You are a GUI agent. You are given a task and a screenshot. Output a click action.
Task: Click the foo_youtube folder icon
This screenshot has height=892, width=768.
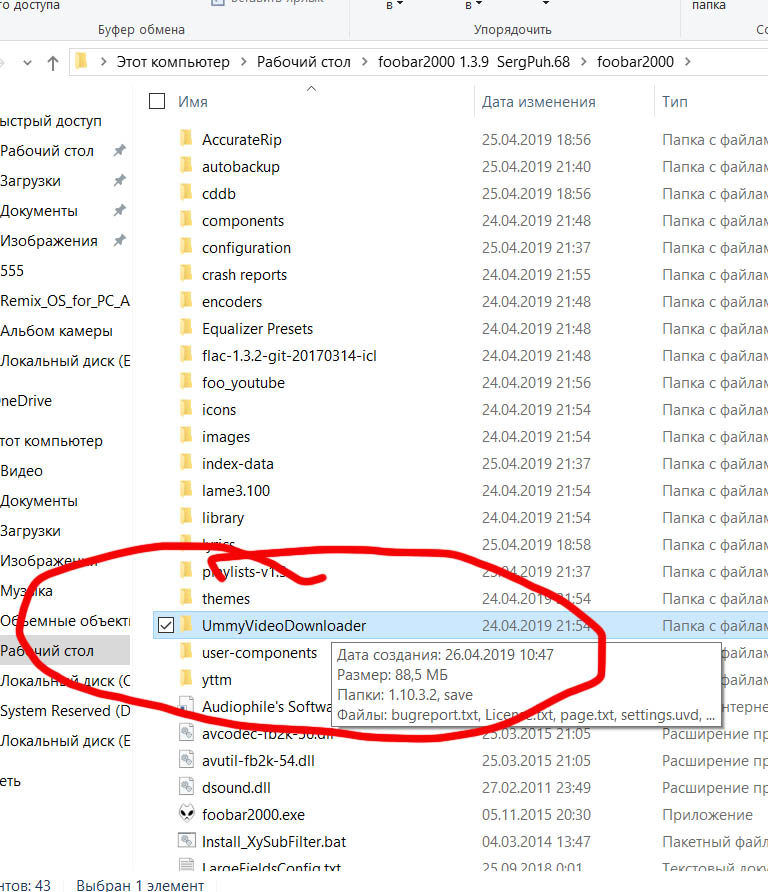coord(186,382)
